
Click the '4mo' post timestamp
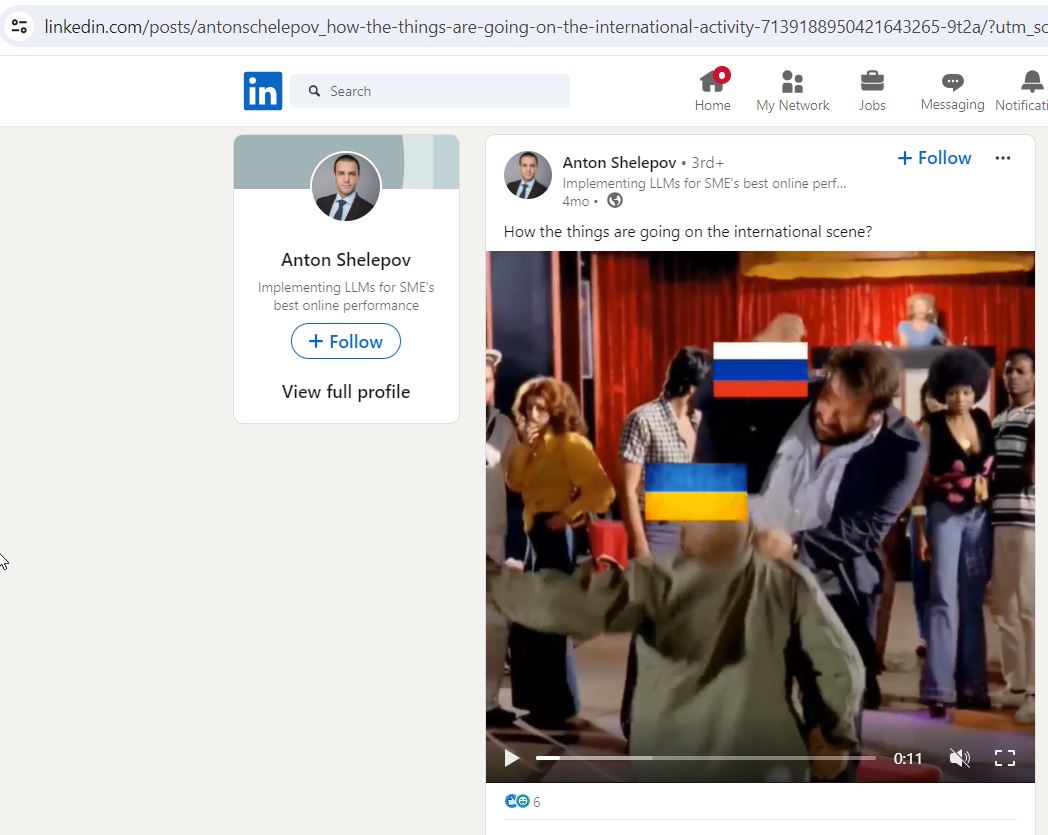tap(576, 201)
